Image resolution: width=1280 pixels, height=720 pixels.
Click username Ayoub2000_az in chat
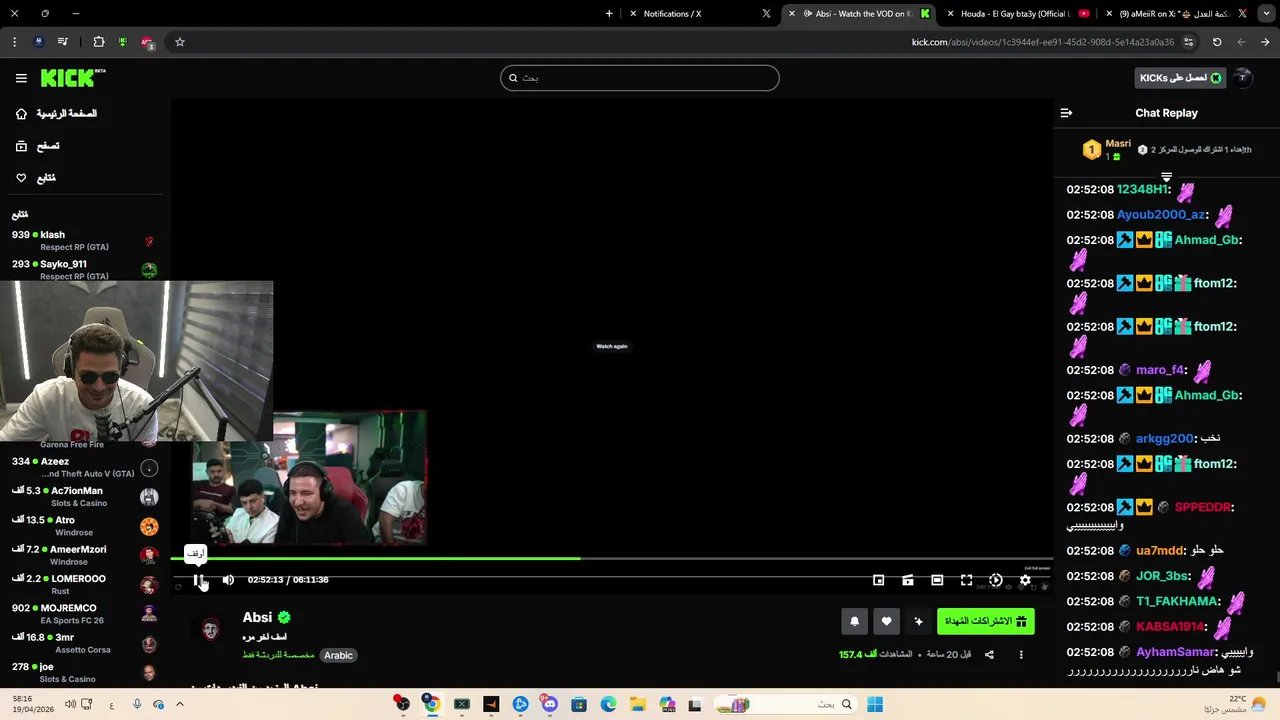coord(1161,215)
